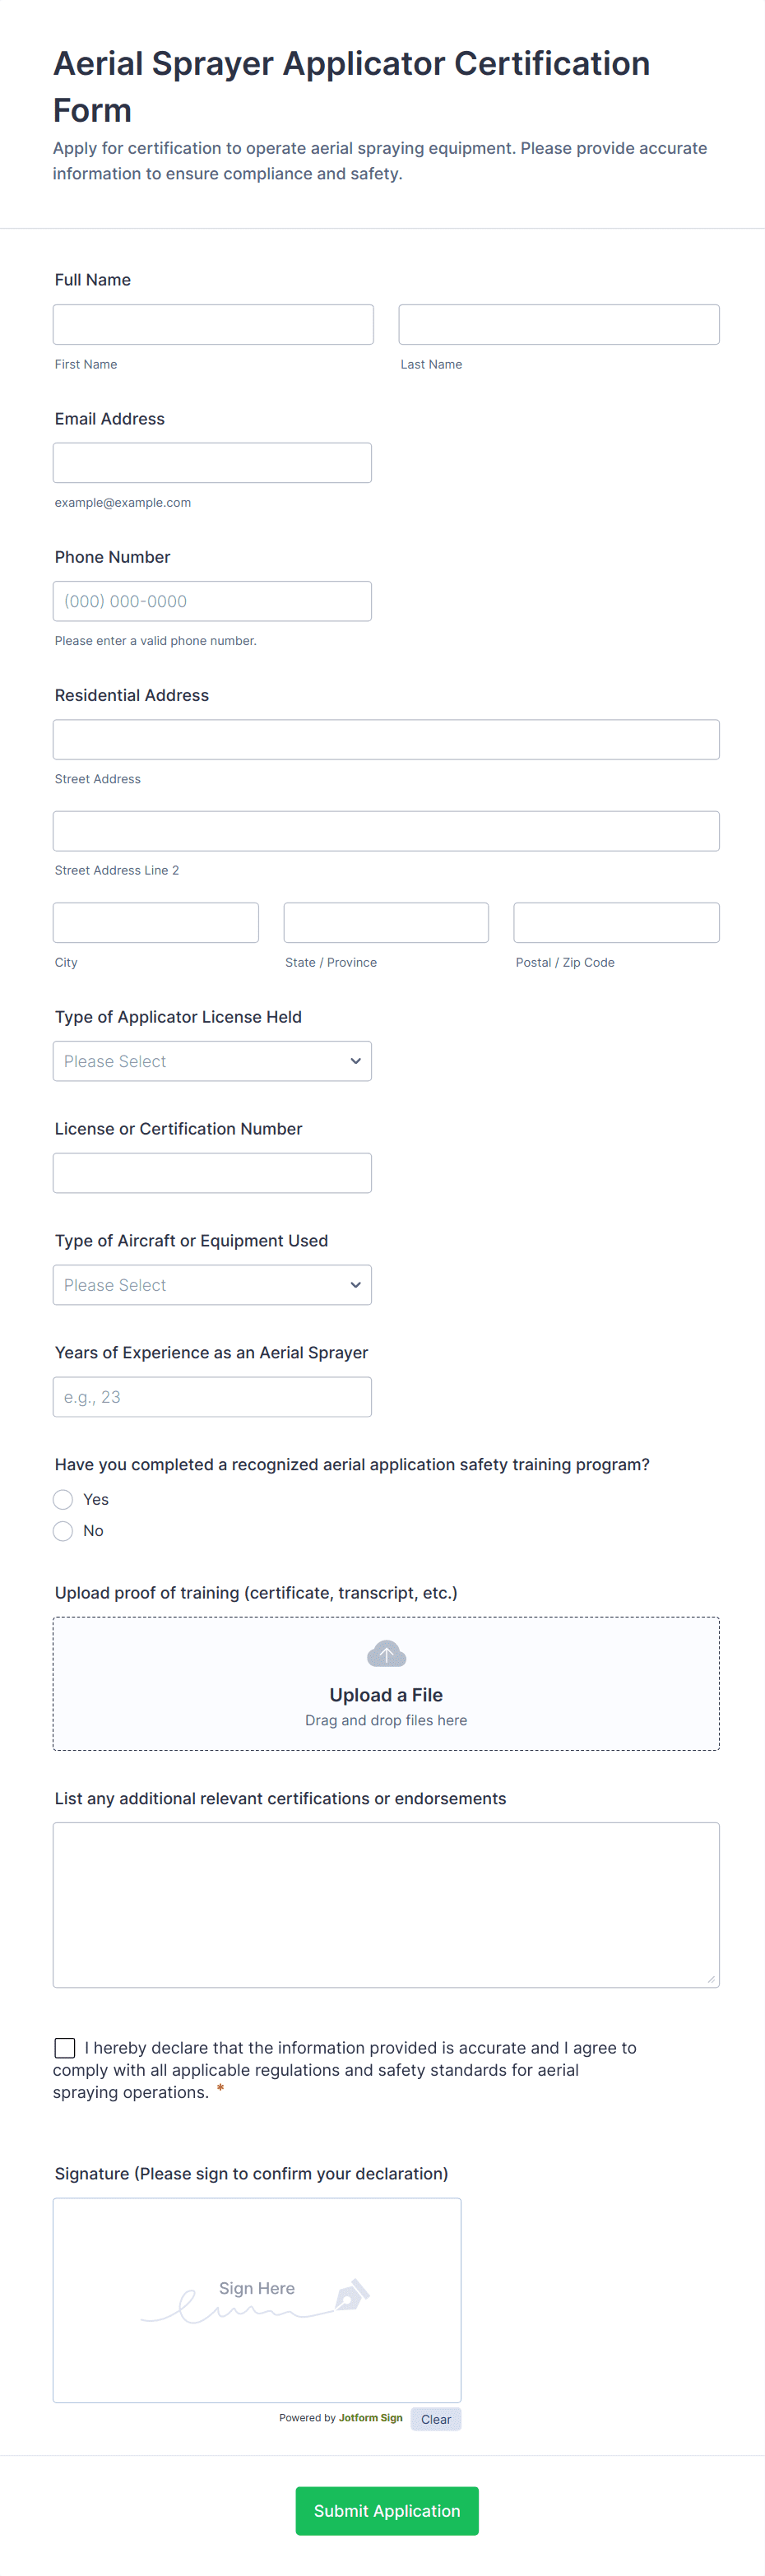
Task: Focus the First Name field
Action: click(213, 325)
